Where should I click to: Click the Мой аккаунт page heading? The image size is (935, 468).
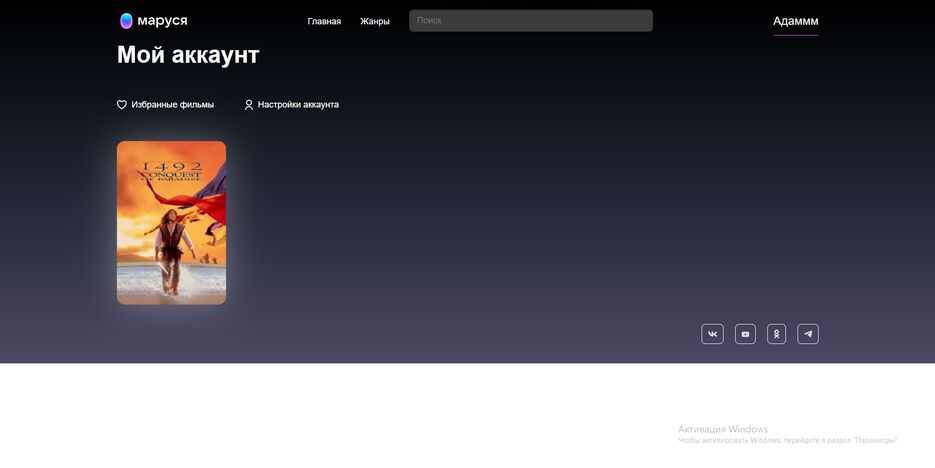click(188, 55)
